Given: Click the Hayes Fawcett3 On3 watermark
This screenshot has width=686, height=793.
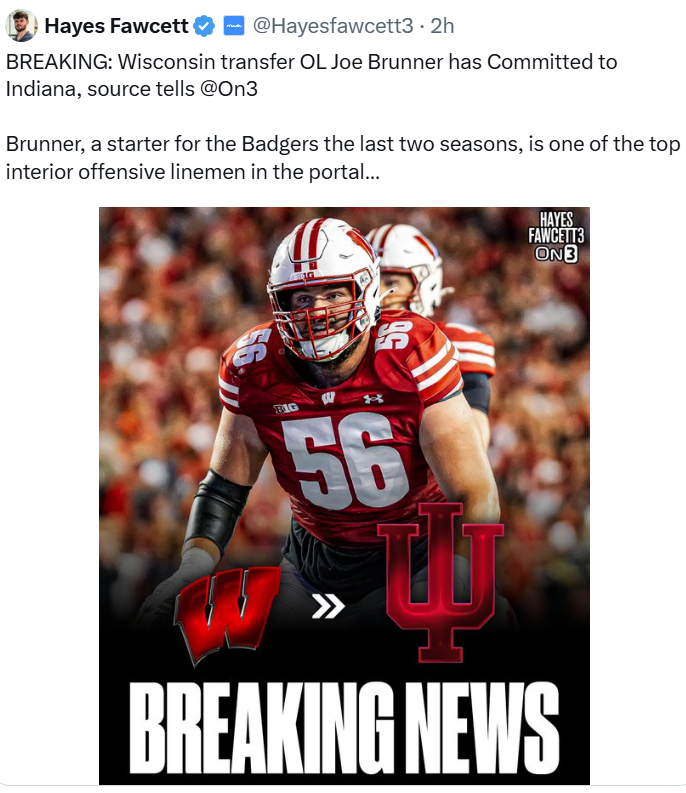Looking at the screenshot, I should tap(556, 237).
